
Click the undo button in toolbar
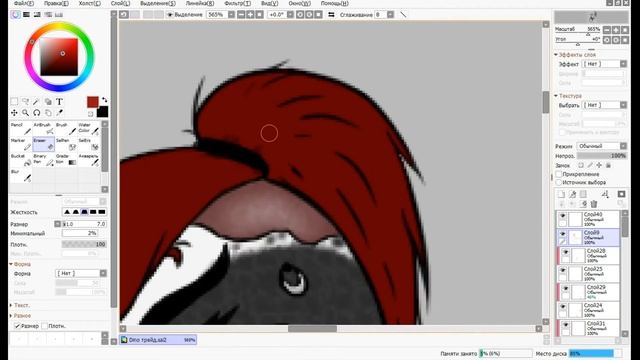[x=124, y=15]
